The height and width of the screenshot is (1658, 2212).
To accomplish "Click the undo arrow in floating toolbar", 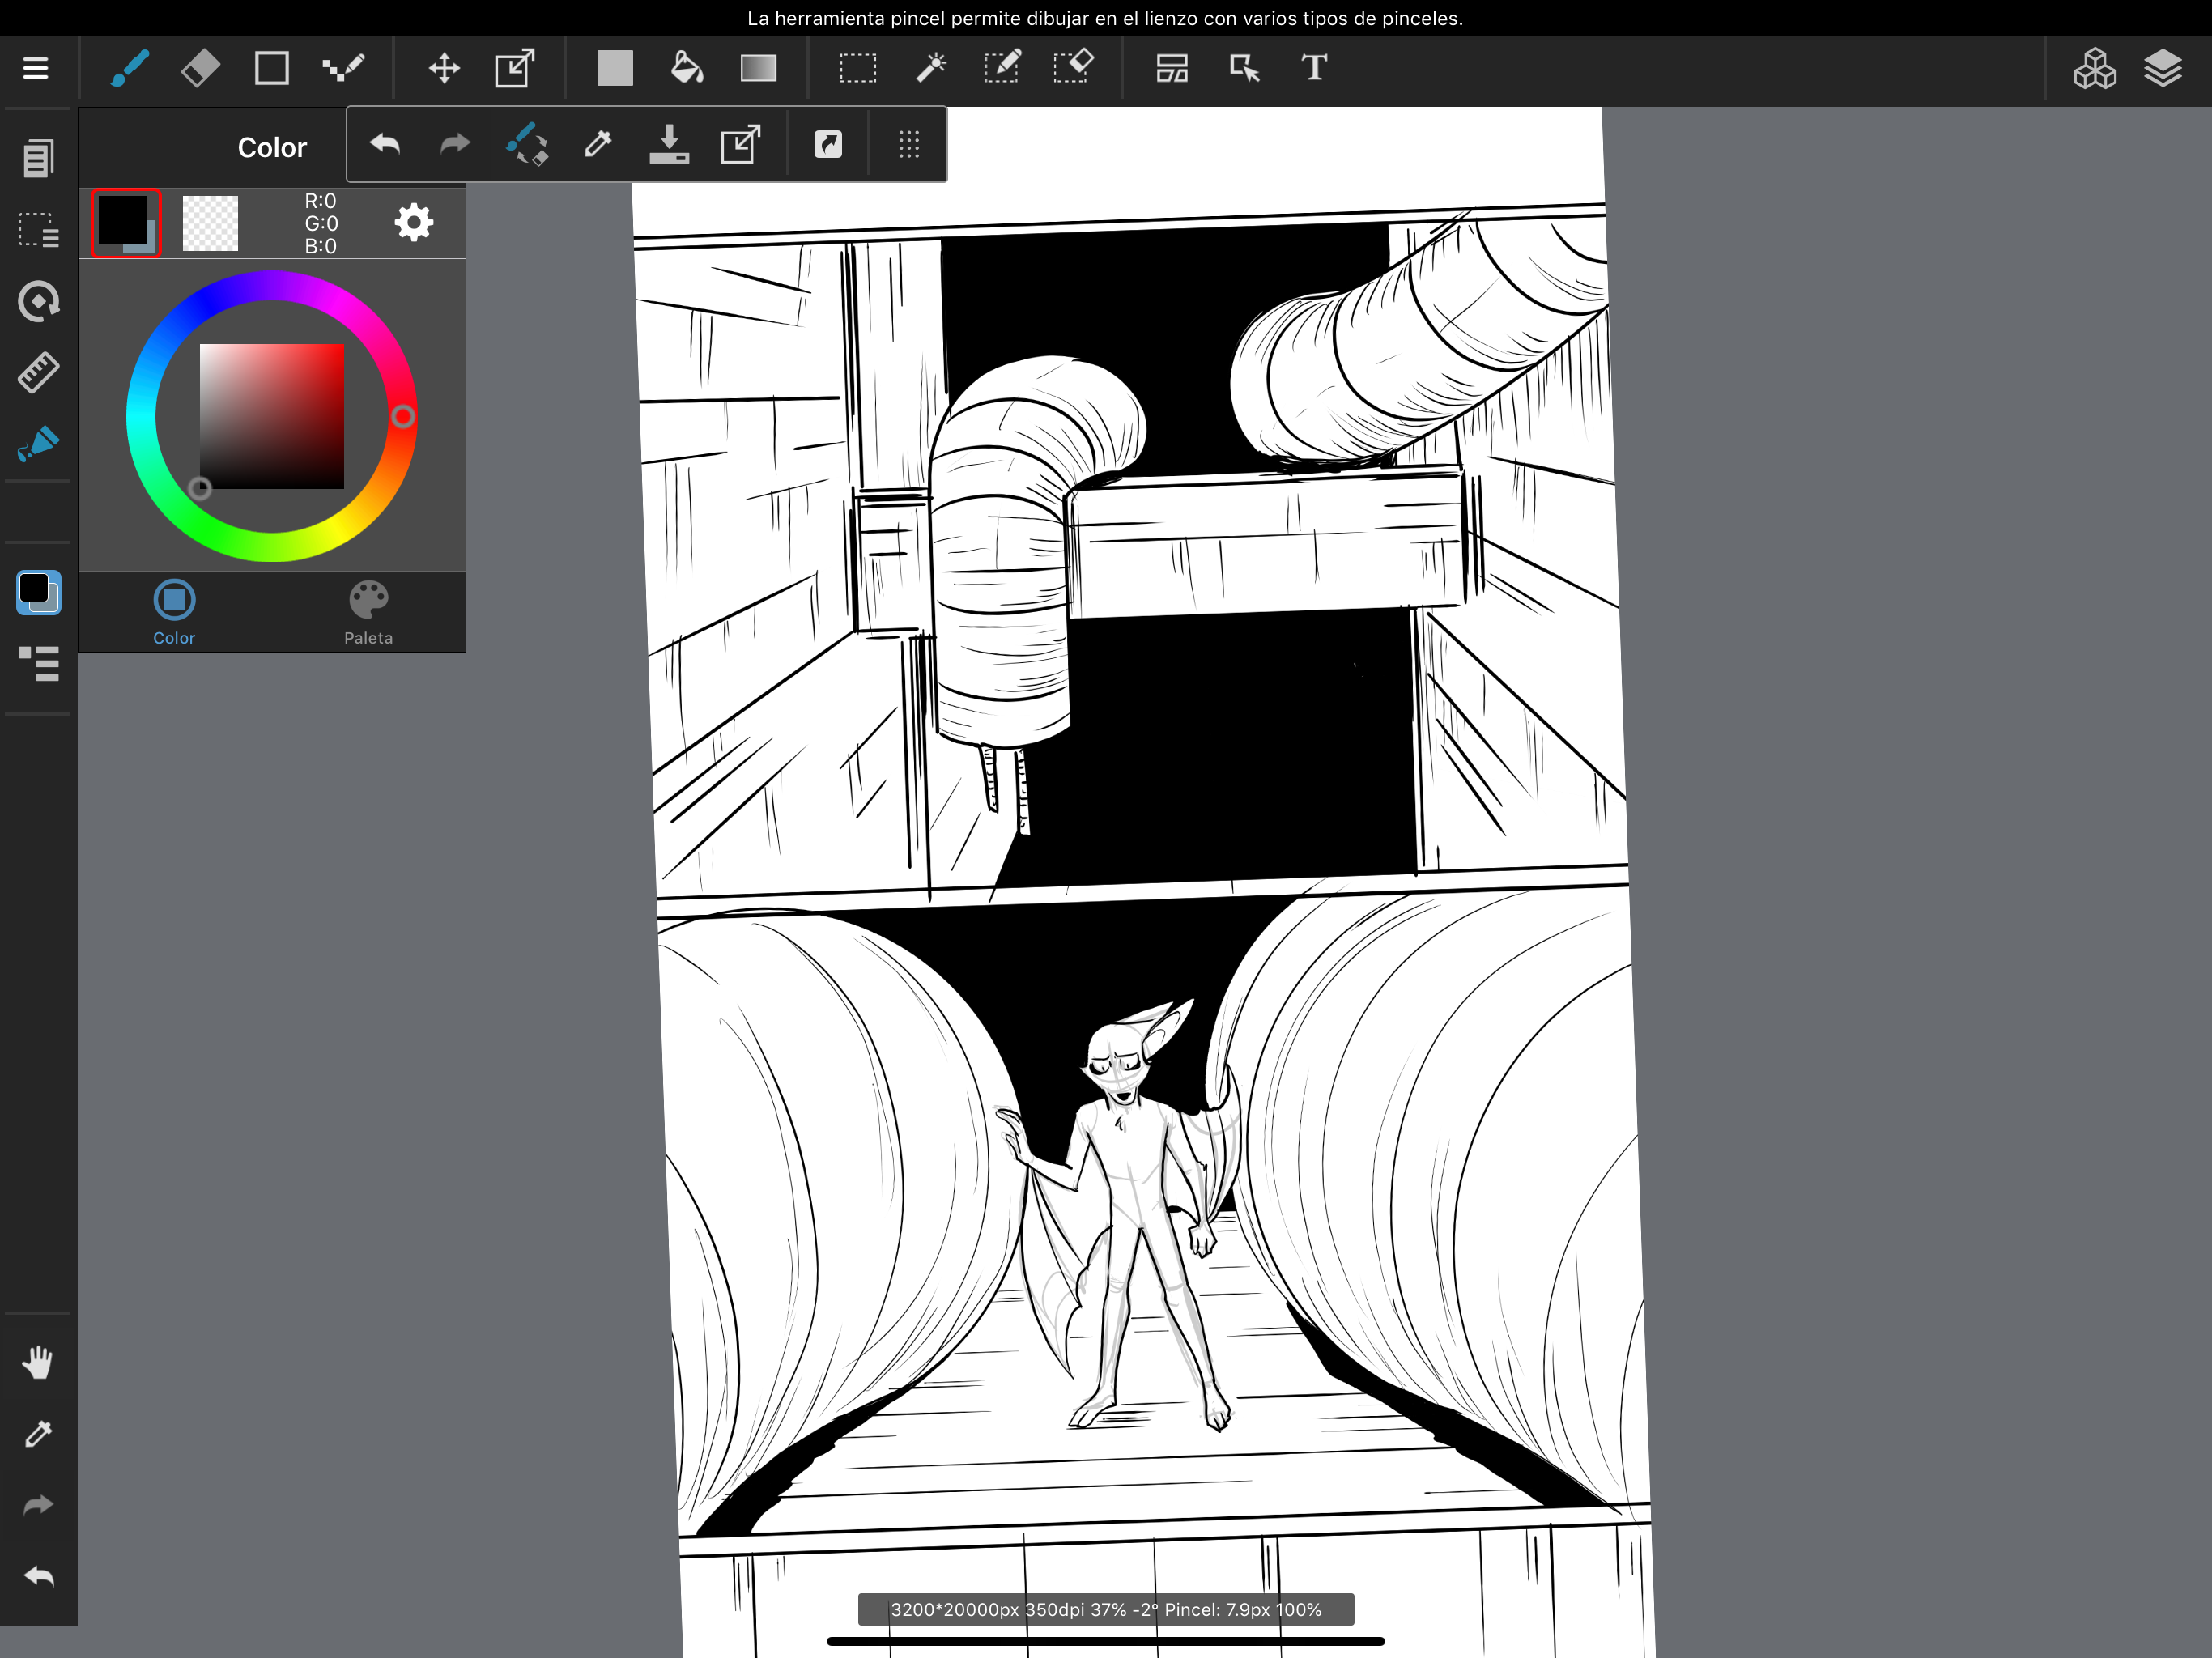I will click(385, 145).
